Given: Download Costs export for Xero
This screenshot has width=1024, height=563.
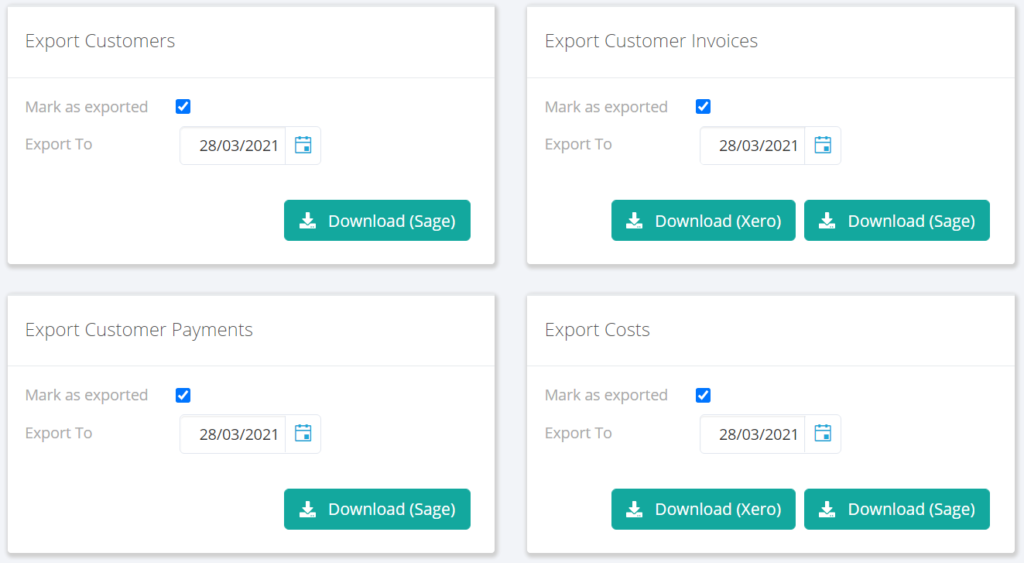Looking at the screenshot, I should pos(703,509).
